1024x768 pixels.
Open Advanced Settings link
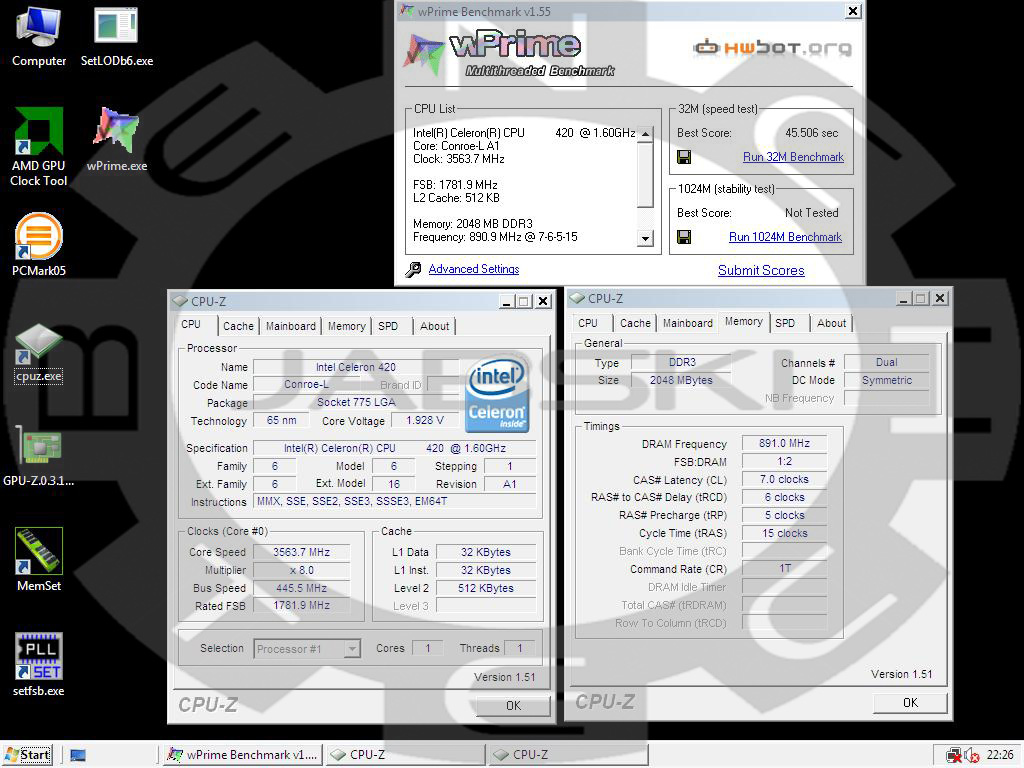coord(473,269)
